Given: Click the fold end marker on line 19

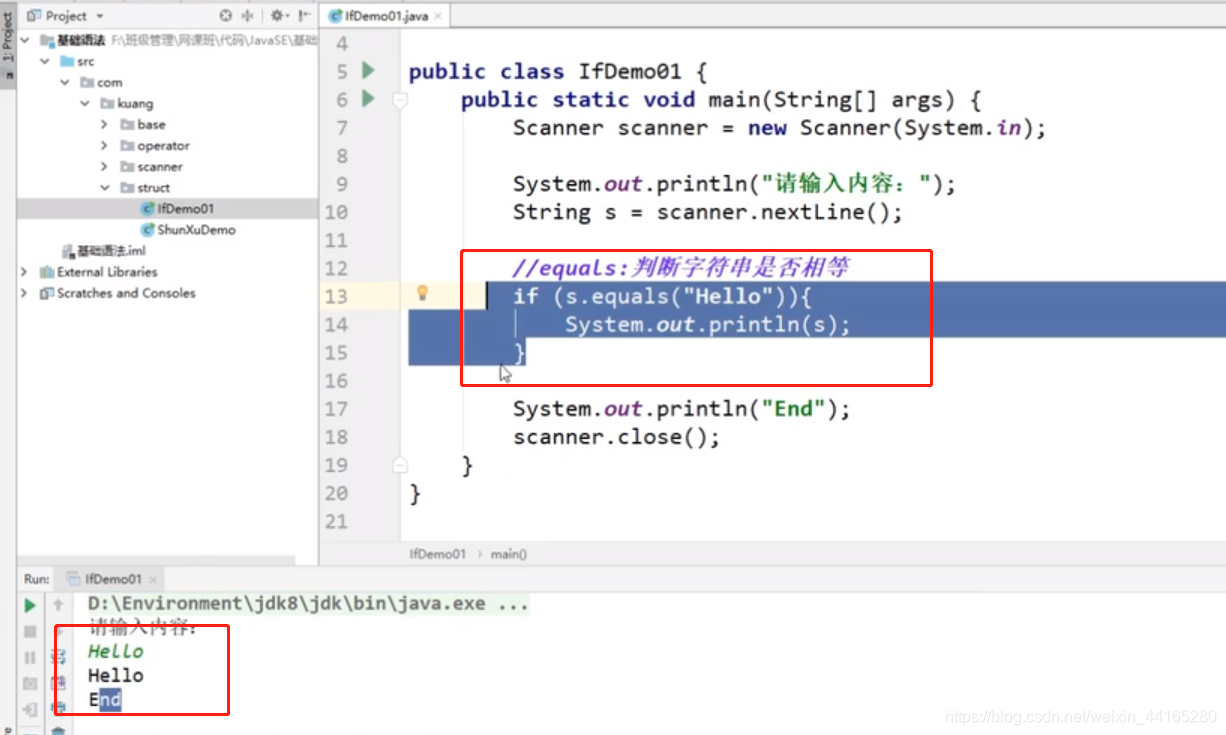Looking at the screenshot, I should [400, 465].
